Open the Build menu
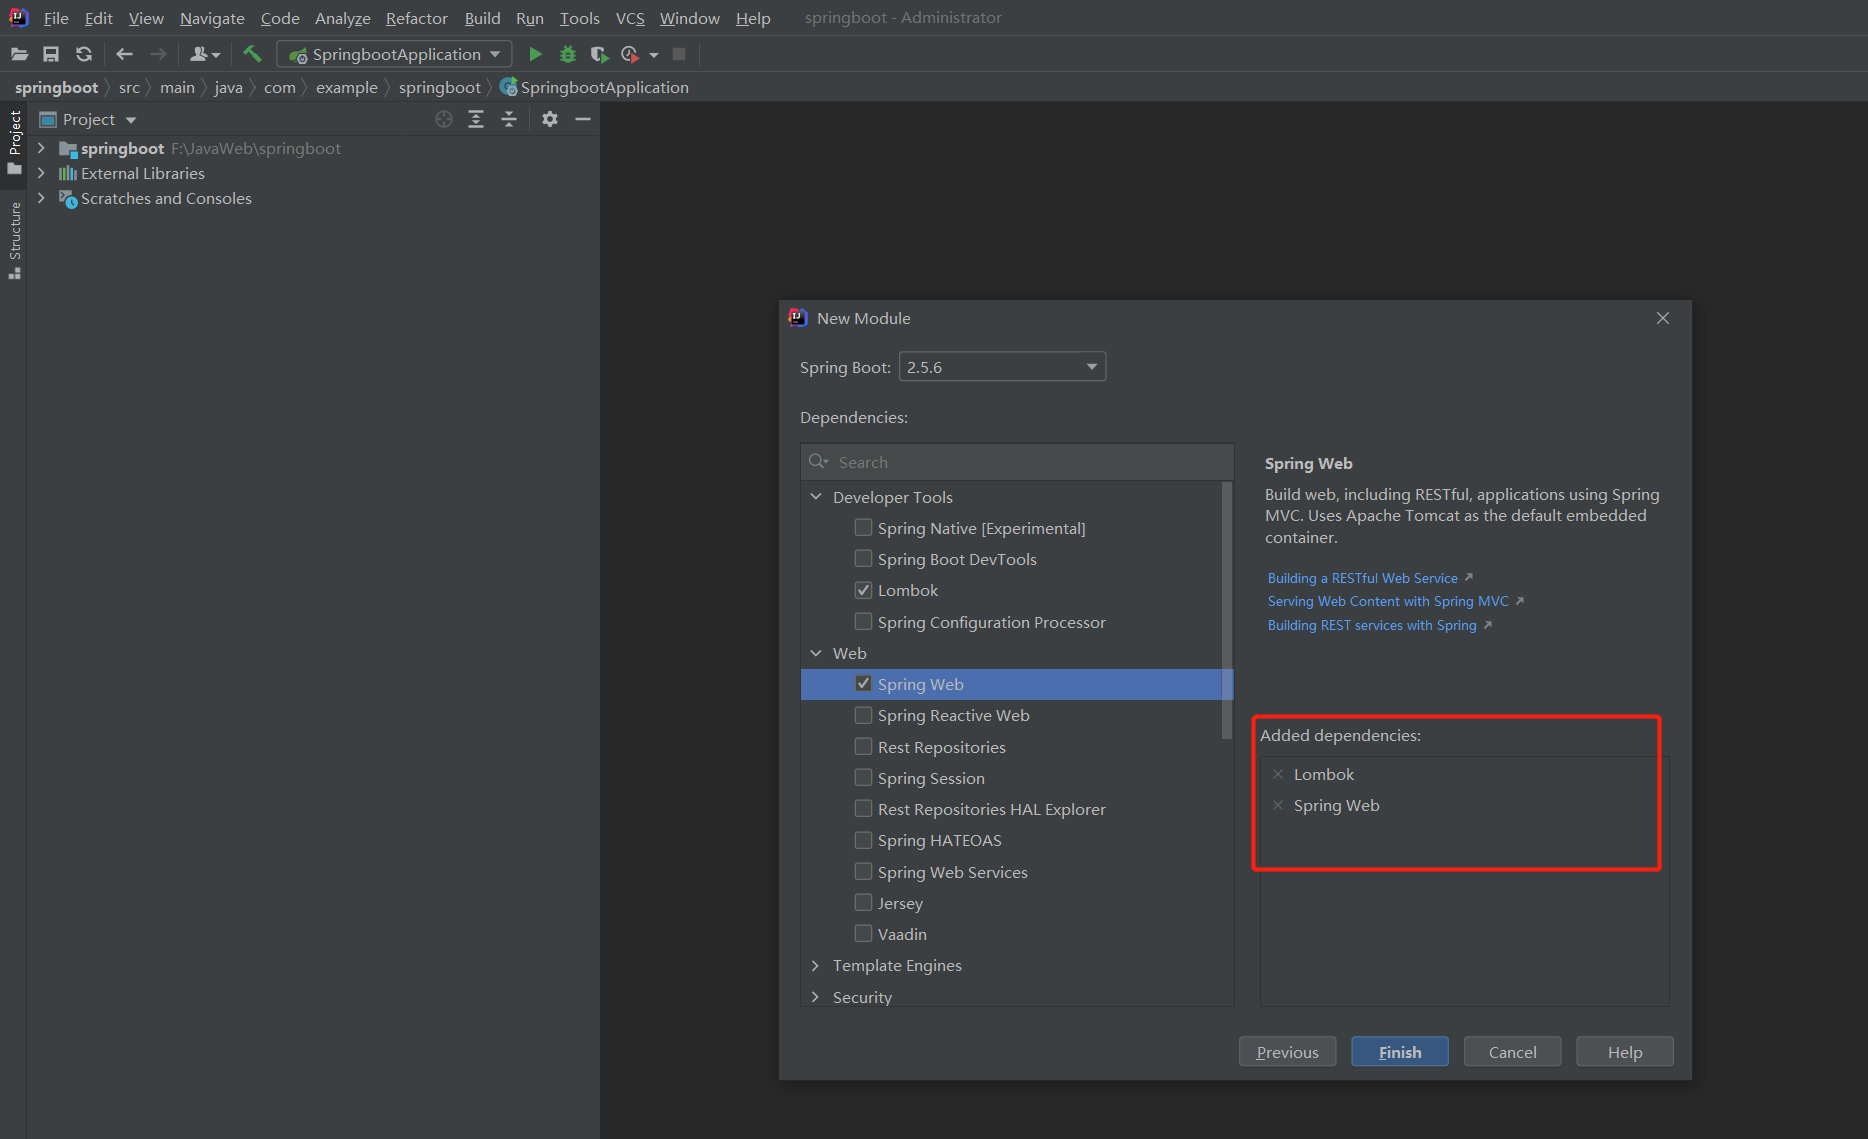 482,18
